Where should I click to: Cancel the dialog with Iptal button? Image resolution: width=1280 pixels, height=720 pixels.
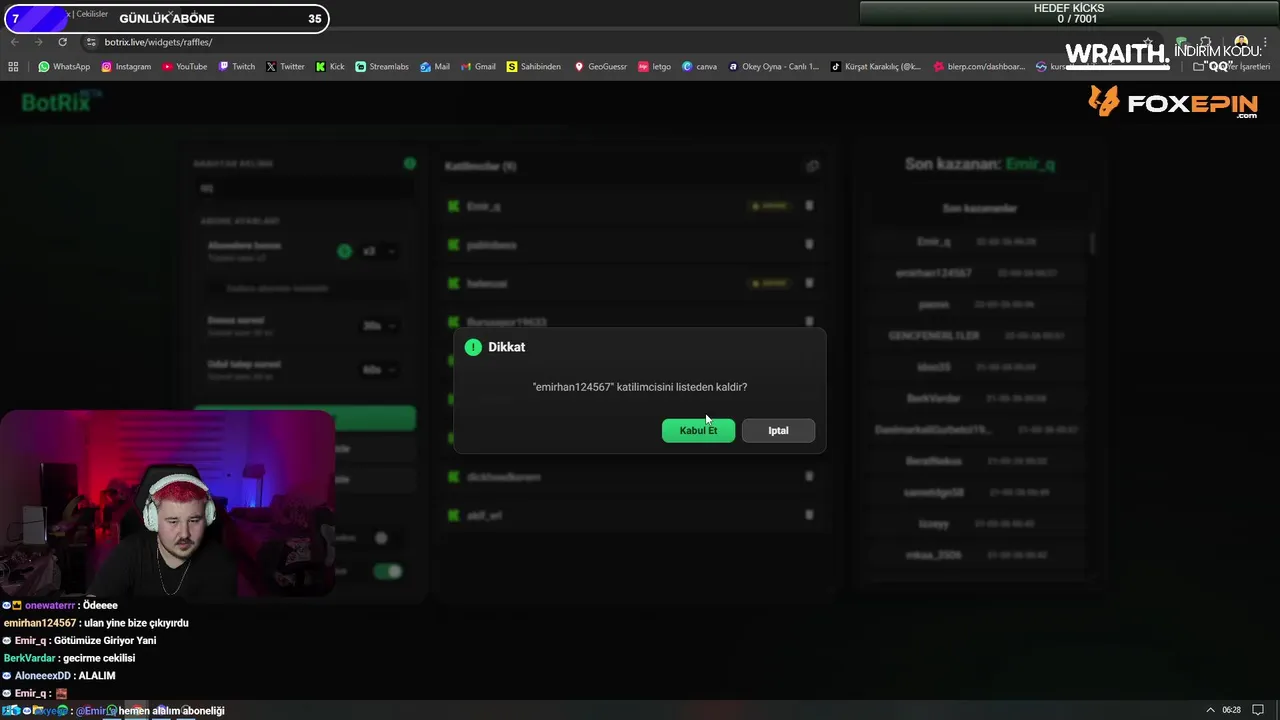(778, 430)
